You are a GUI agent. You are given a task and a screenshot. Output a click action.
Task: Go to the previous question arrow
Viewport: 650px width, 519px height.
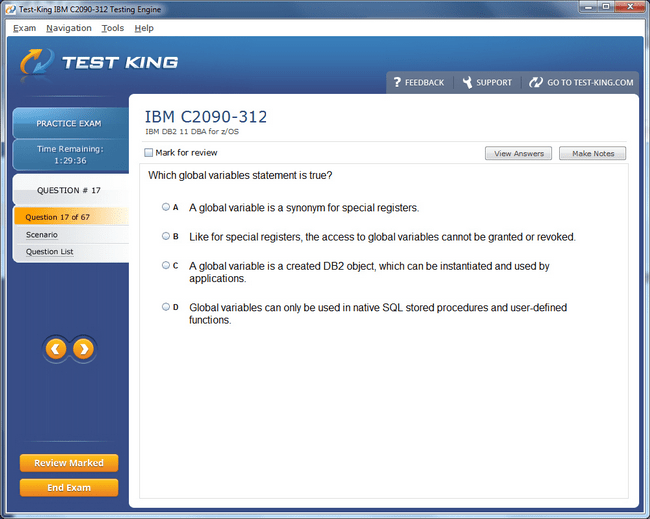56,349
